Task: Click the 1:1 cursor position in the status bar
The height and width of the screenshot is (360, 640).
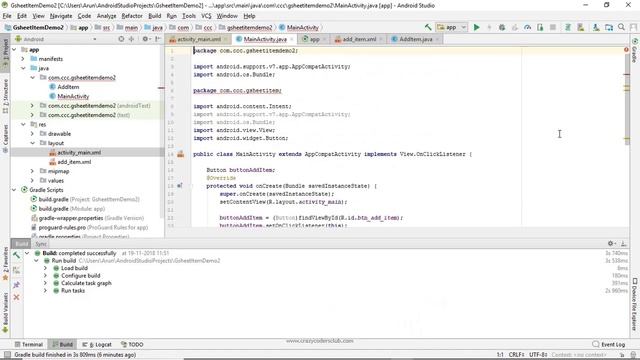Action: point(500,355)
